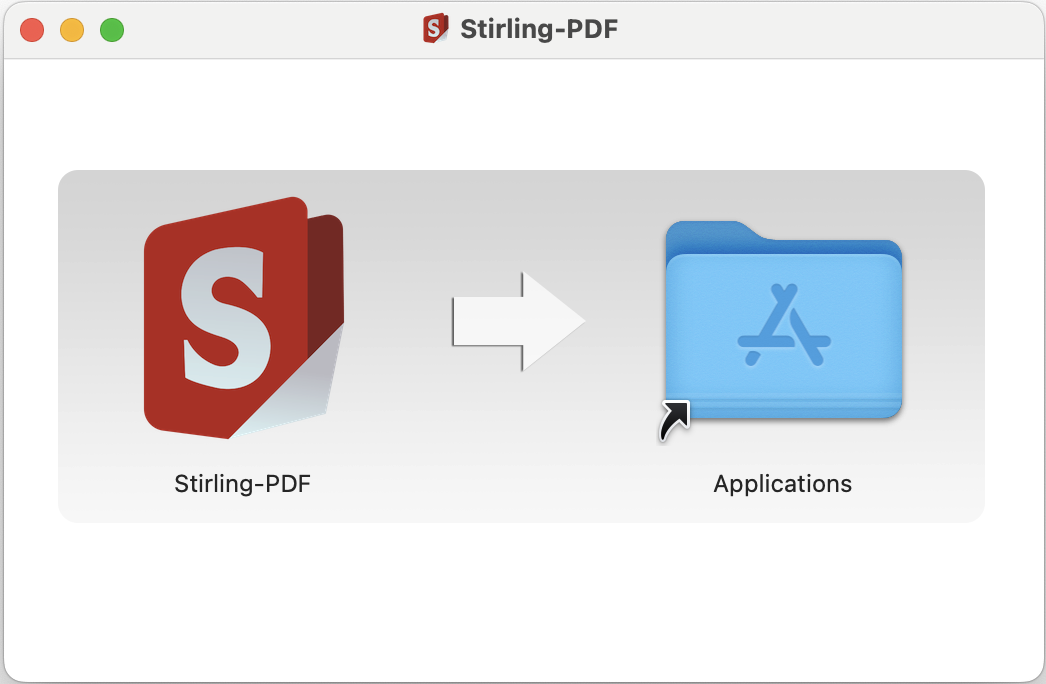Click the Stirling-PDF proxy icon in title bar
Image resolution: width=1046 pixels, height=684 pixels.
[435, 29]
